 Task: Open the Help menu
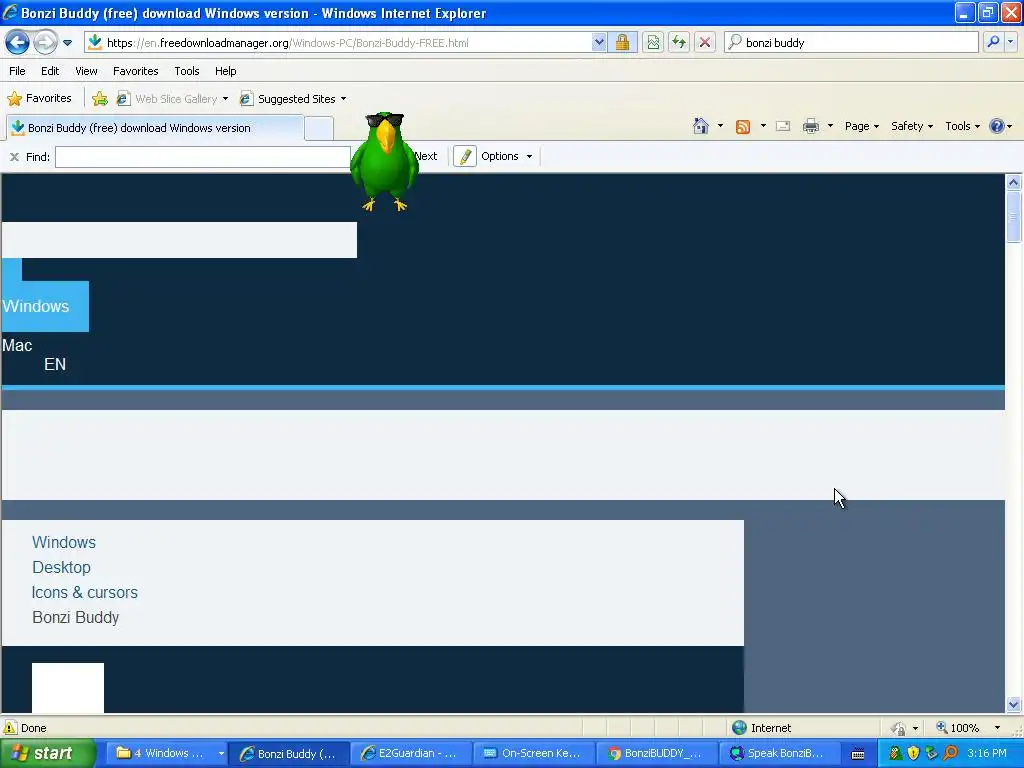click(225, 71)
